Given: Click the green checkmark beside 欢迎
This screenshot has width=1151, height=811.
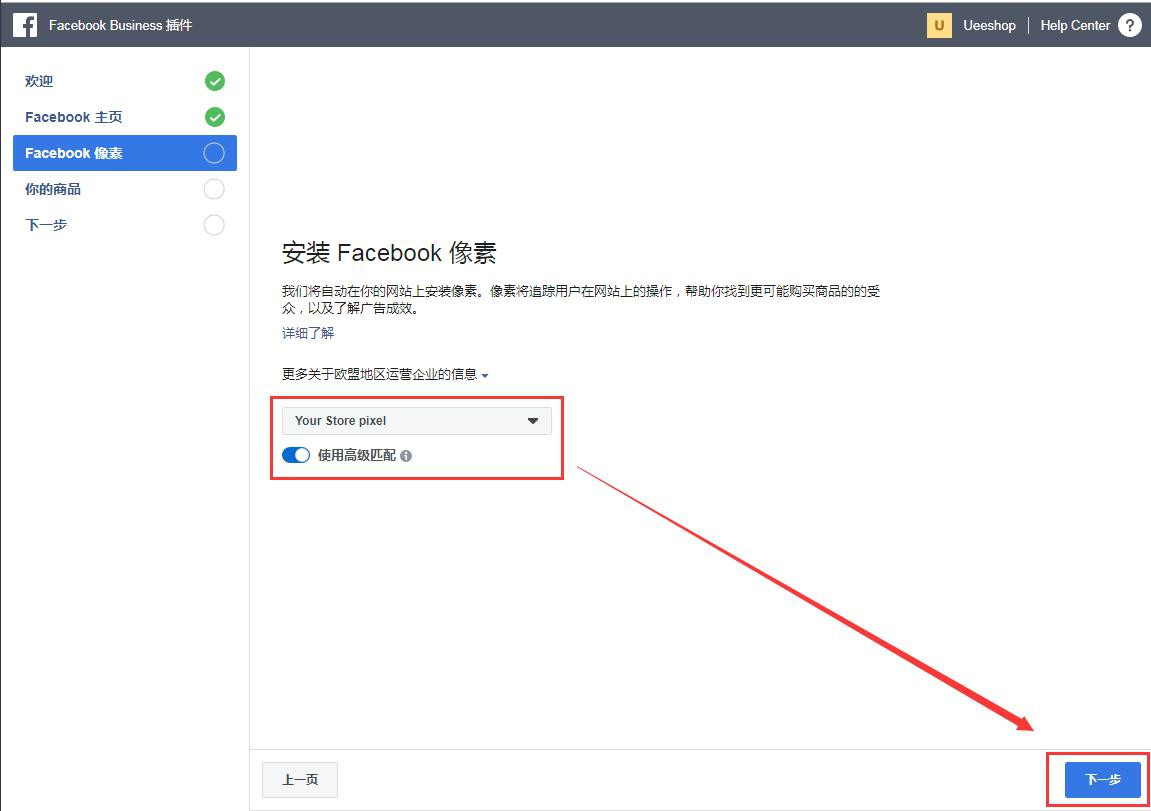Looking at the screenshot, I should [214, 81].
